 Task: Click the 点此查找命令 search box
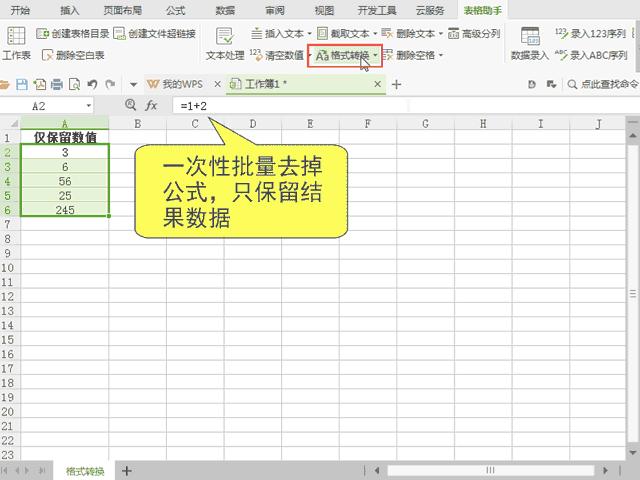[602, 84]
